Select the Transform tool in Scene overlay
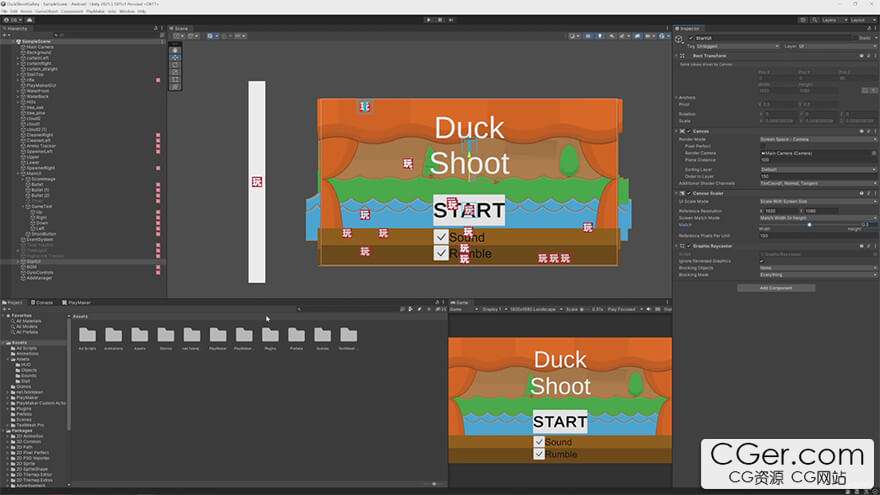 pyautogui.click(x=175, y=86)
